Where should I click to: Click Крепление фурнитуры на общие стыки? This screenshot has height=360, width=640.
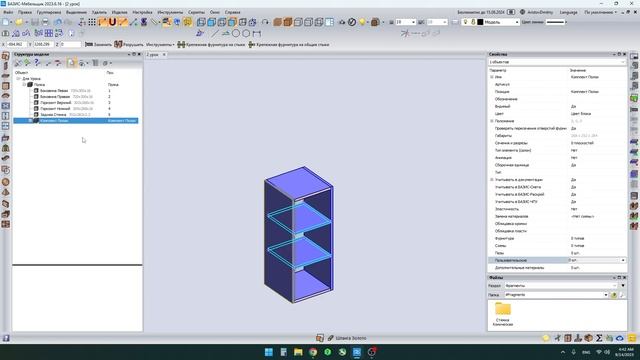click(x=289, y=44)
